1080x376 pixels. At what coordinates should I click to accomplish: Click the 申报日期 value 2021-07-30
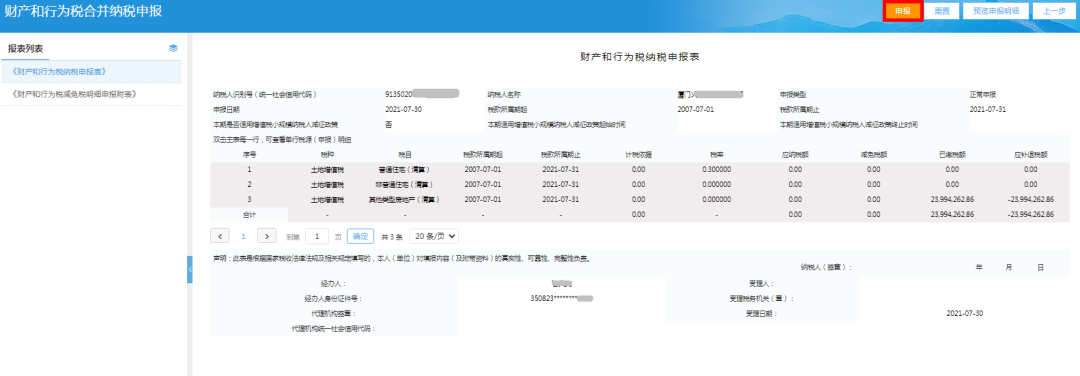click(x=403, y=109)
